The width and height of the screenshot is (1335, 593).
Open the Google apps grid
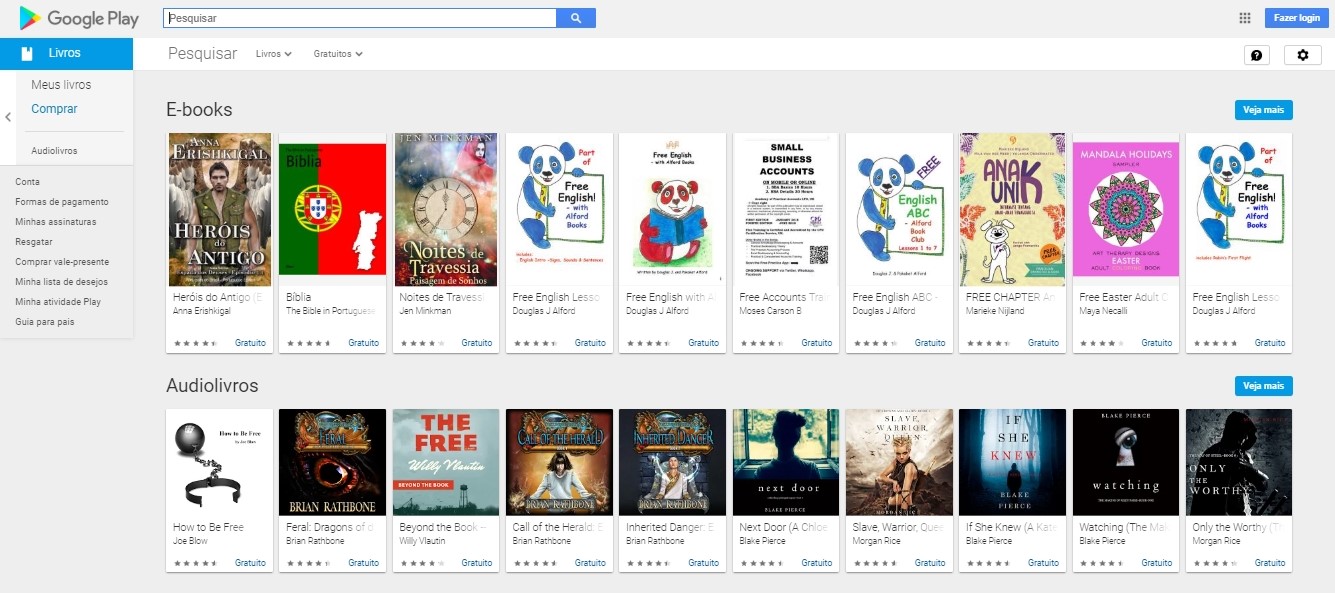[1245, 18]
